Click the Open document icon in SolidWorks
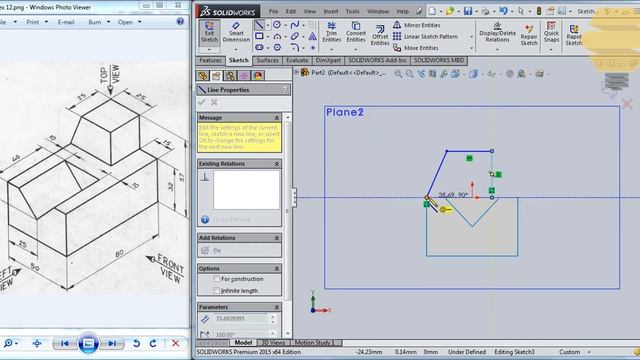The width and height of the screenshot is (640, 360). (x=450, y=11)
